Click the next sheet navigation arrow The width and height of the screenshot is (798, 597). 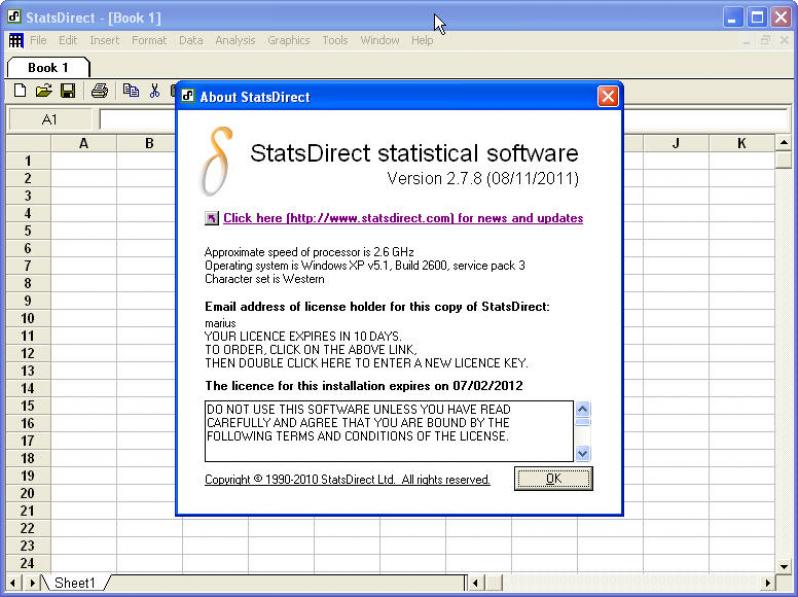click(x=32, y=583)
